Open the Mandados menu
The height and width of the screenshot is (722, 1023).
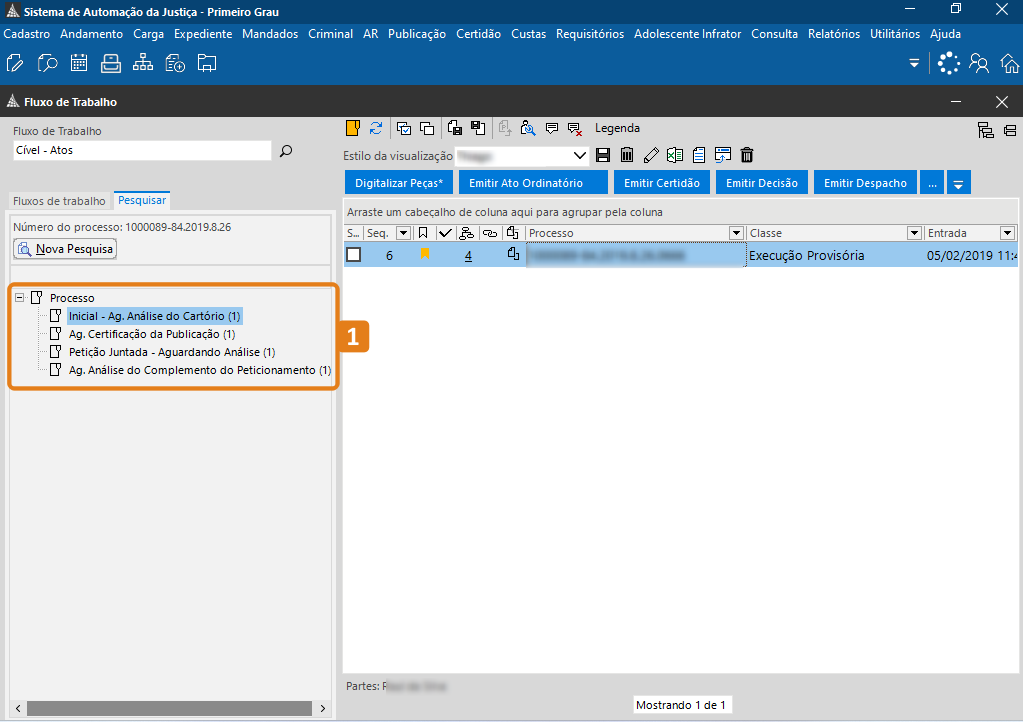(x=270, y=34)
